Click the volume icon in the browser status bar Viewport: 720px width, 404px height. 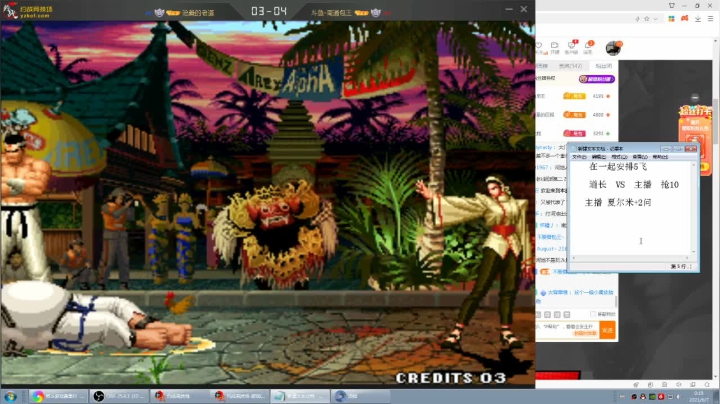[679, 385]
